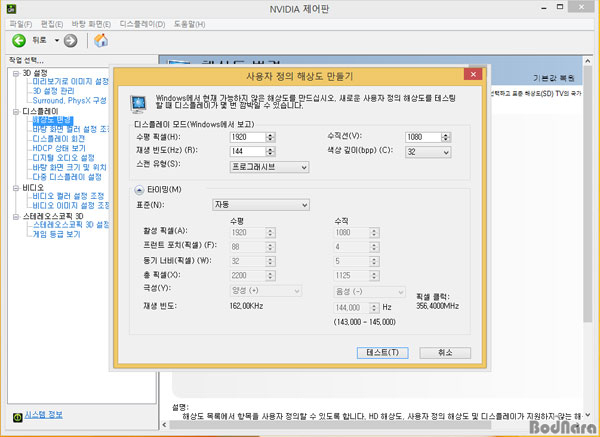600x437 pixels.
Task: Click 수평 픽셀(H) field with 1920
Action: pyautogui.click(x=248, y=137)
